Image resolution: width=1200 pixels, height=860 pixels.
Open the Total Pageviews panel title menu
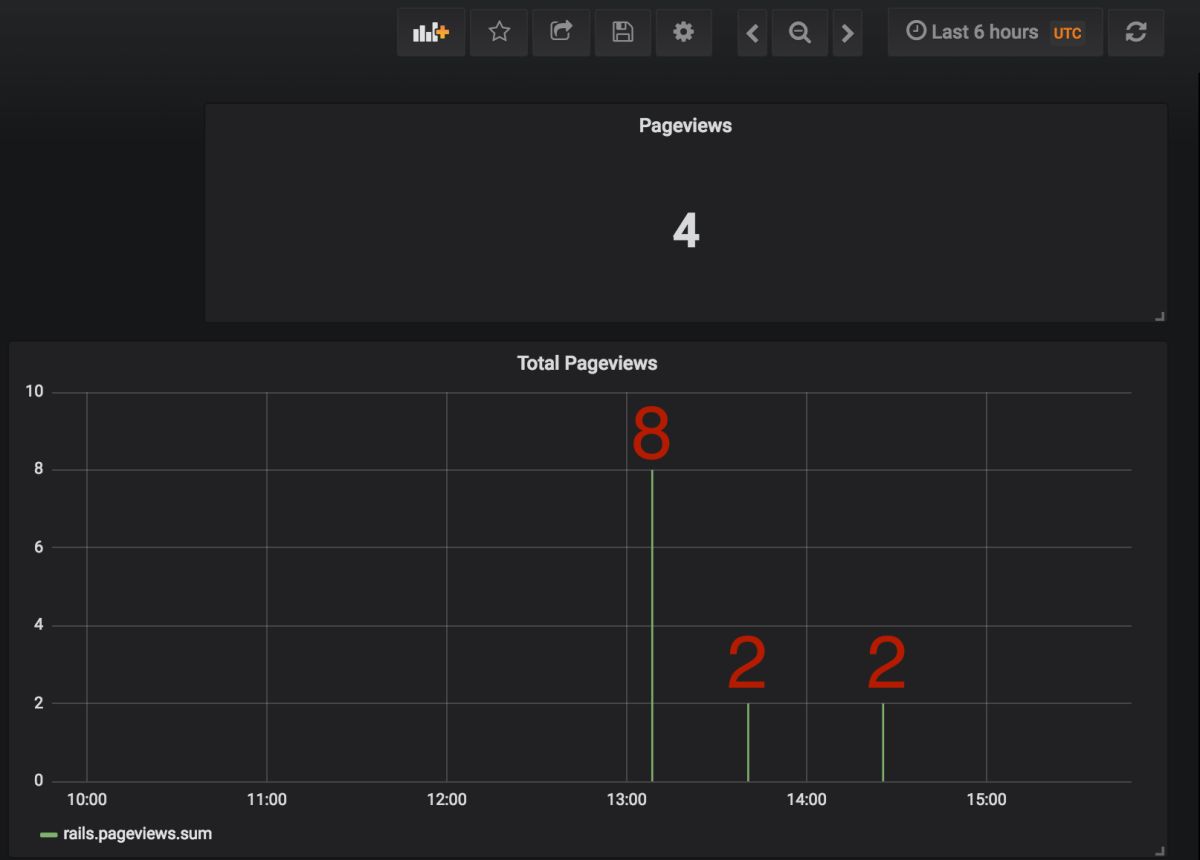click(x=587, y=363)
